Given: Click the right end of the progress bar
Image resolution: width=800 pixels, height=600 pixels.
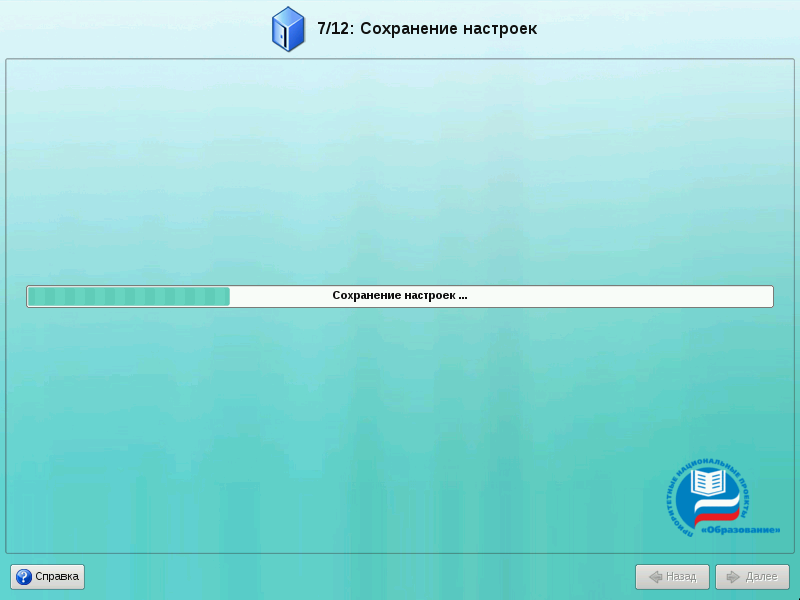Looking at the screenshot, I should [x=768, y=296].
